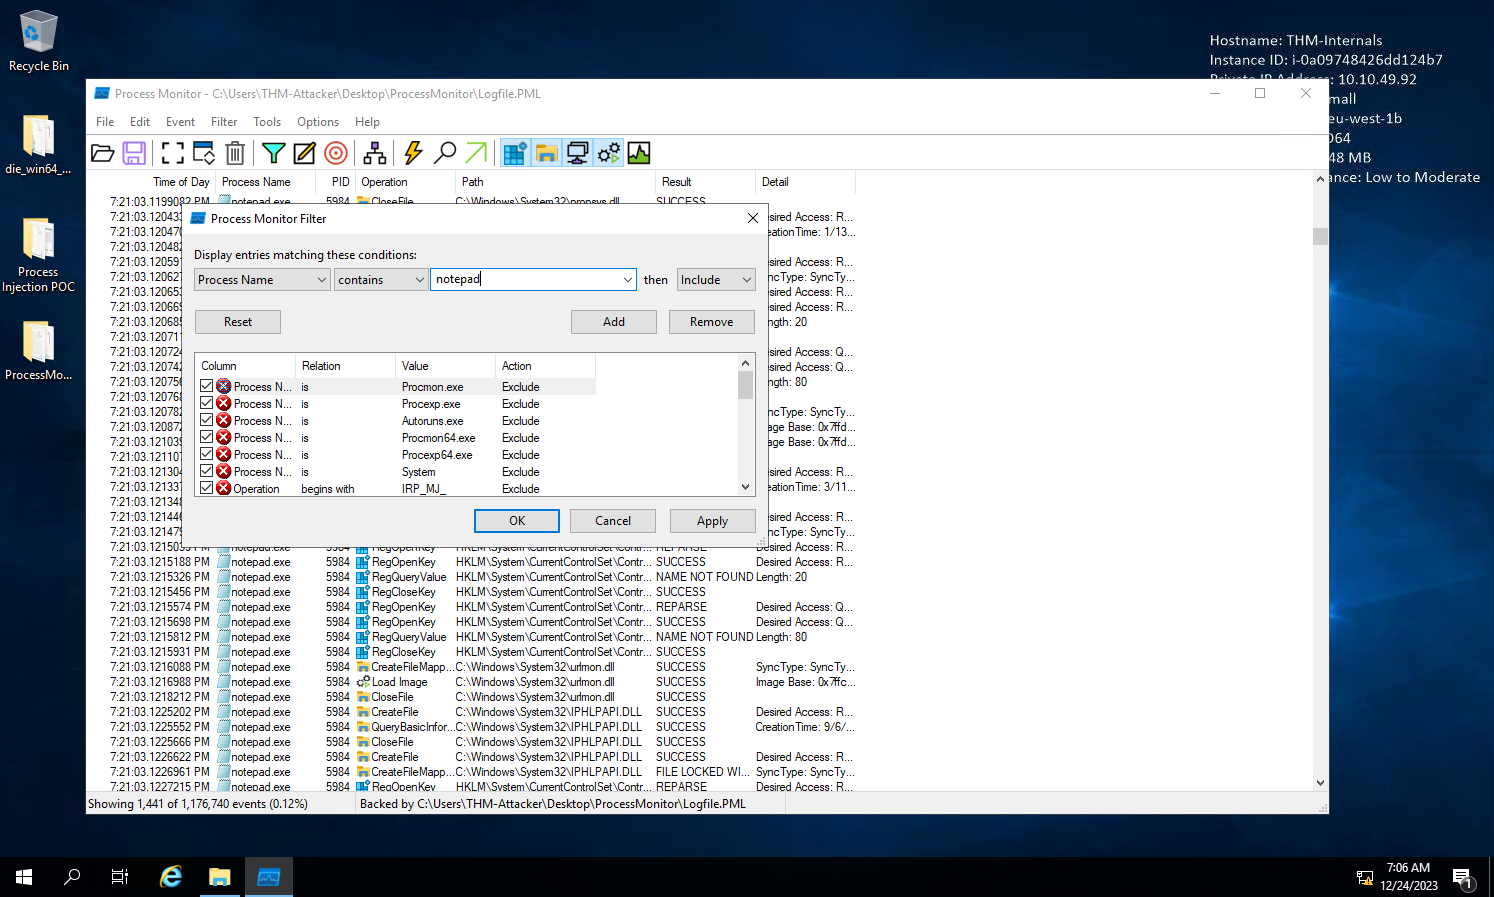Click the green Filter funnel toolbar icon
The image size is (1494, 897).
tap(273, 153)
